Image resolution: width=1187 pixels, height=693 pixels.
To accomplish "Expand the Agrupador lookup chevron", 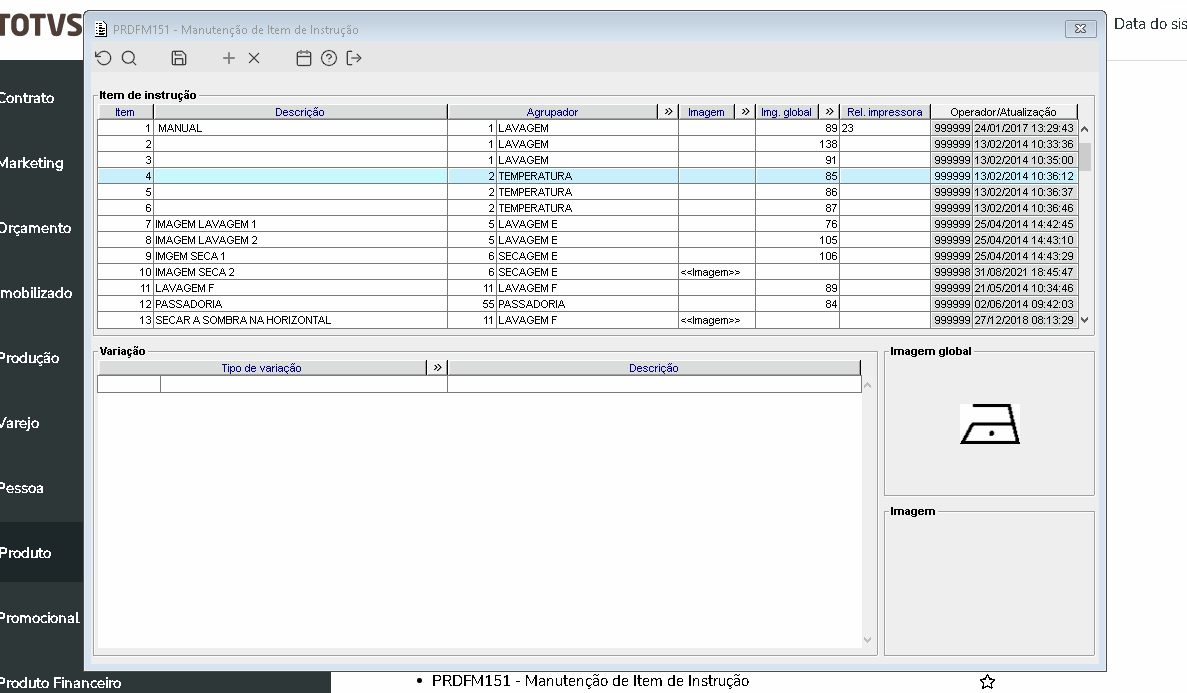I will 668,111.
